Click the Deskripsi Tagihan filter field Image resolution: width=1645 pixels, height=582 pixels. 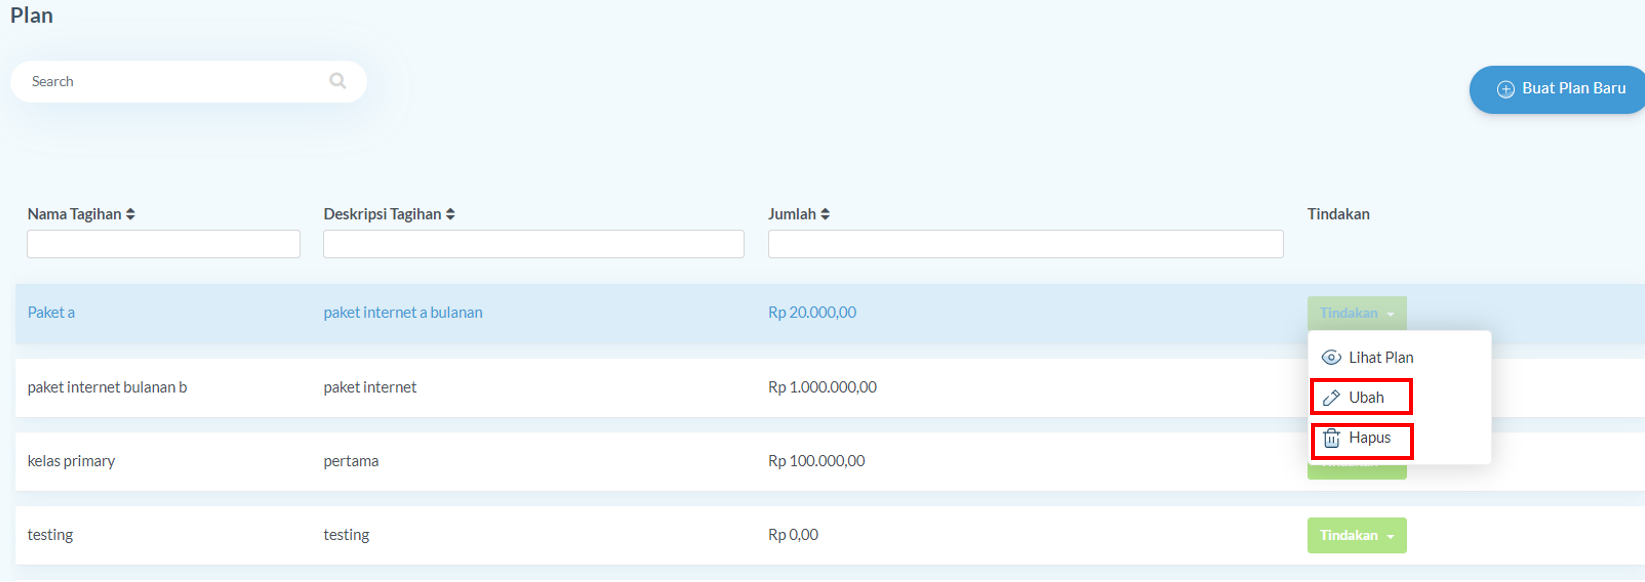tap(533, 244)
